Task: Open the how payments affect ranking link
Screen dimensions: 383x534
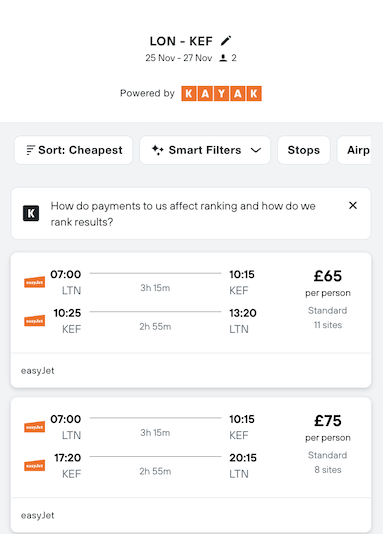Action: (x=183, y=214)
